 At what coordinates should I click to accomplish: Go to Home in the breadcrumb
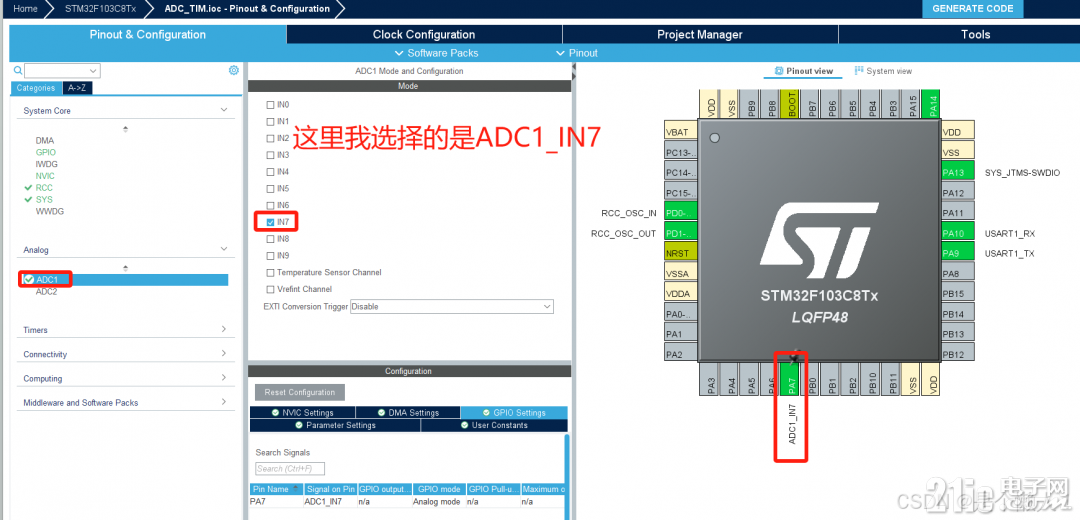click(x=25, y=8)
